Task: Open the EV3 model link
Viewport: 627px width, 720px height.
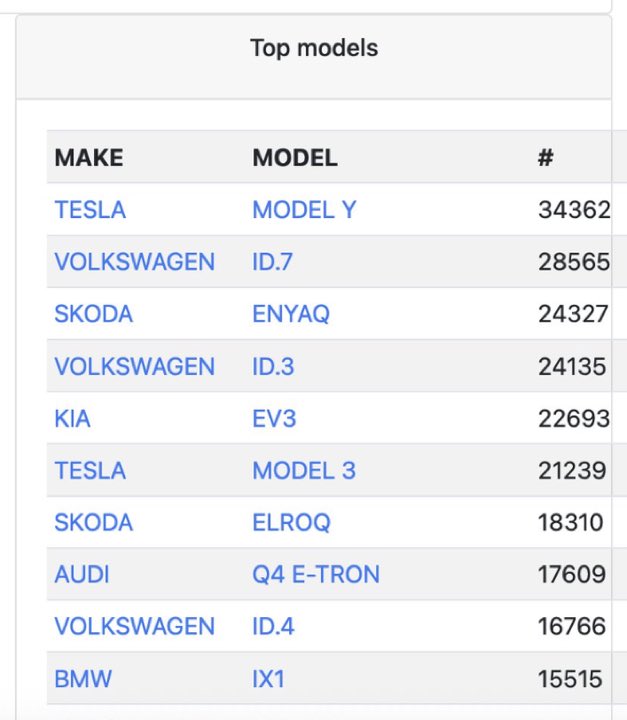Action: [x=274, y=419]
